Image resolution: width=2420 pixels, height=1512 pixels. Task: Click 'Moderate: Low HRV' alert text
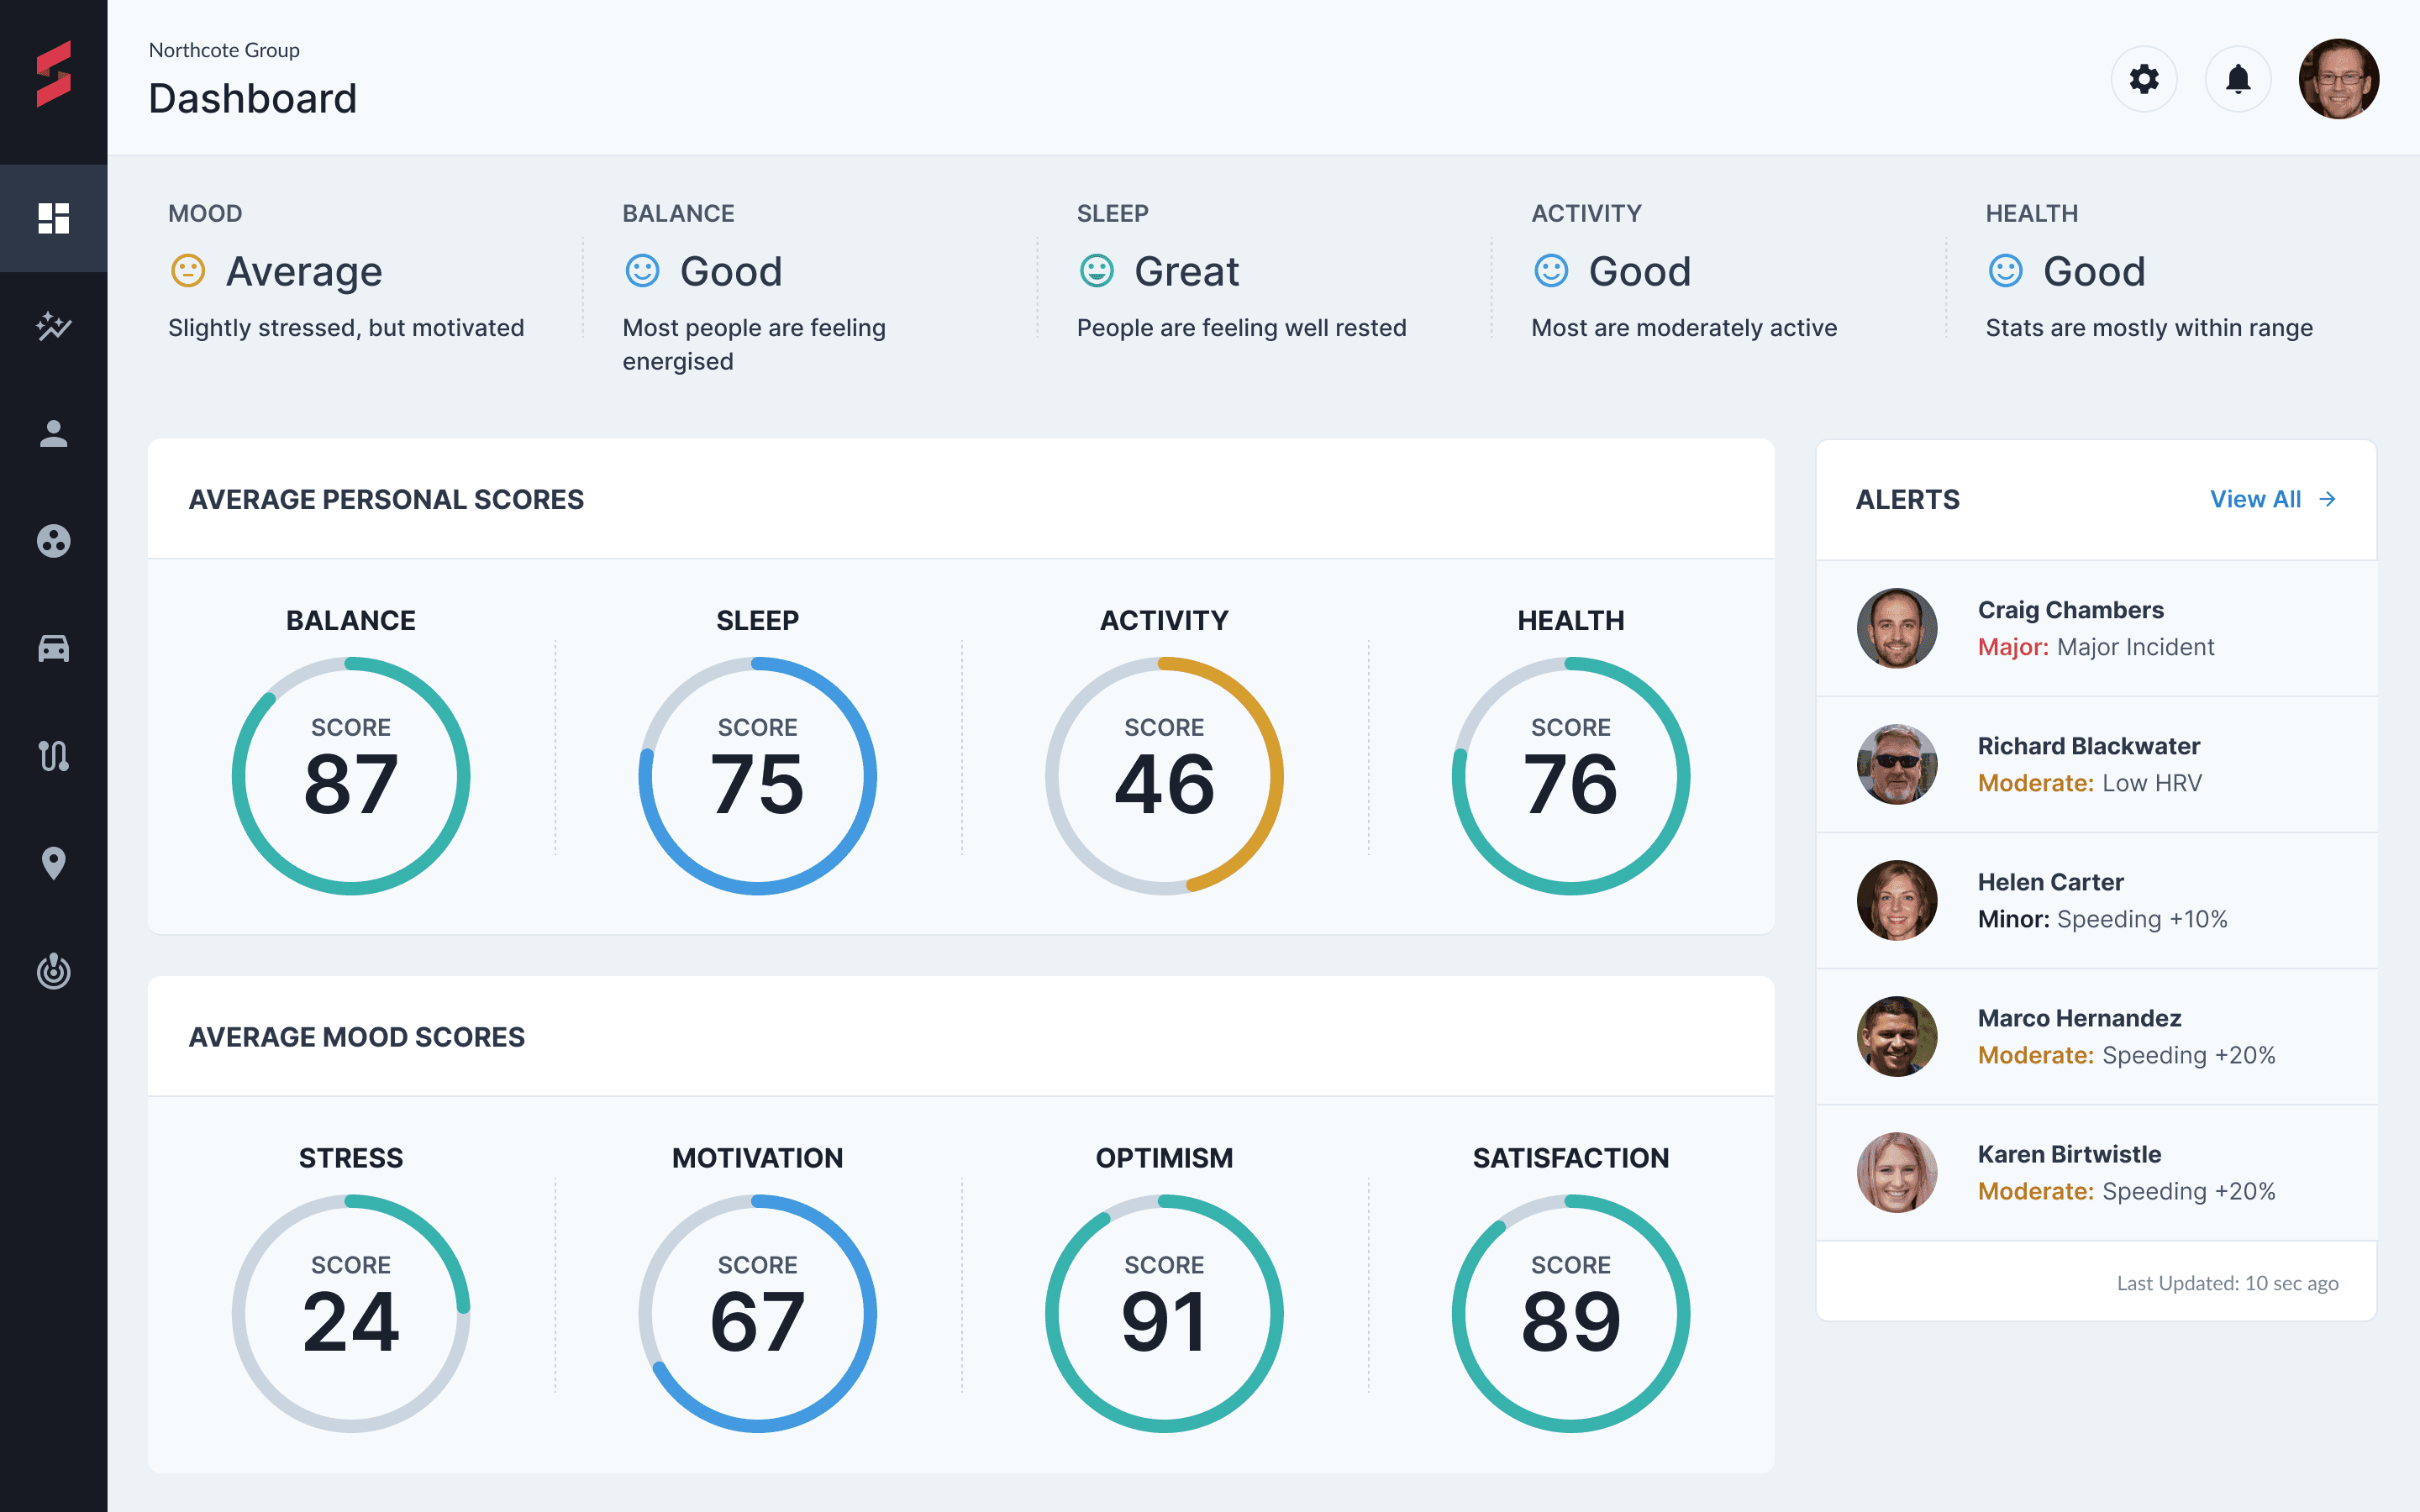(2089, 783)
